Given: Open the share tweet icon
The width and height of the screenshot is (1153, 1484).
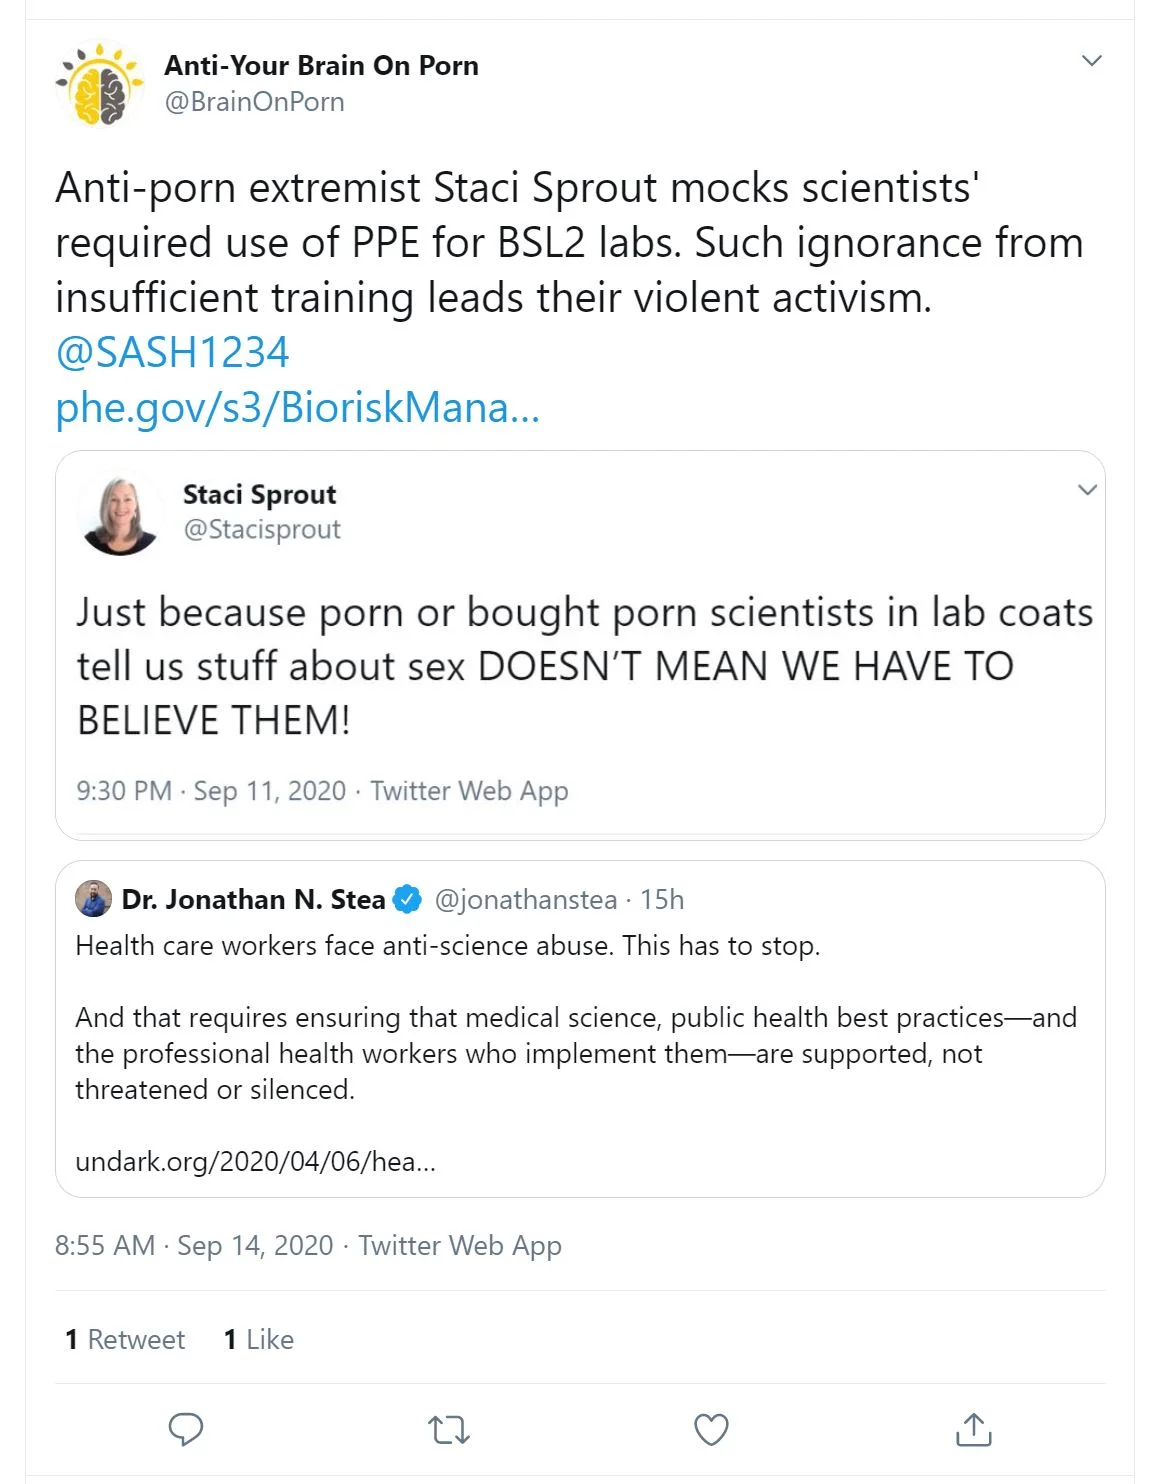Looking at the screenshot, I should click(973, 1430).
